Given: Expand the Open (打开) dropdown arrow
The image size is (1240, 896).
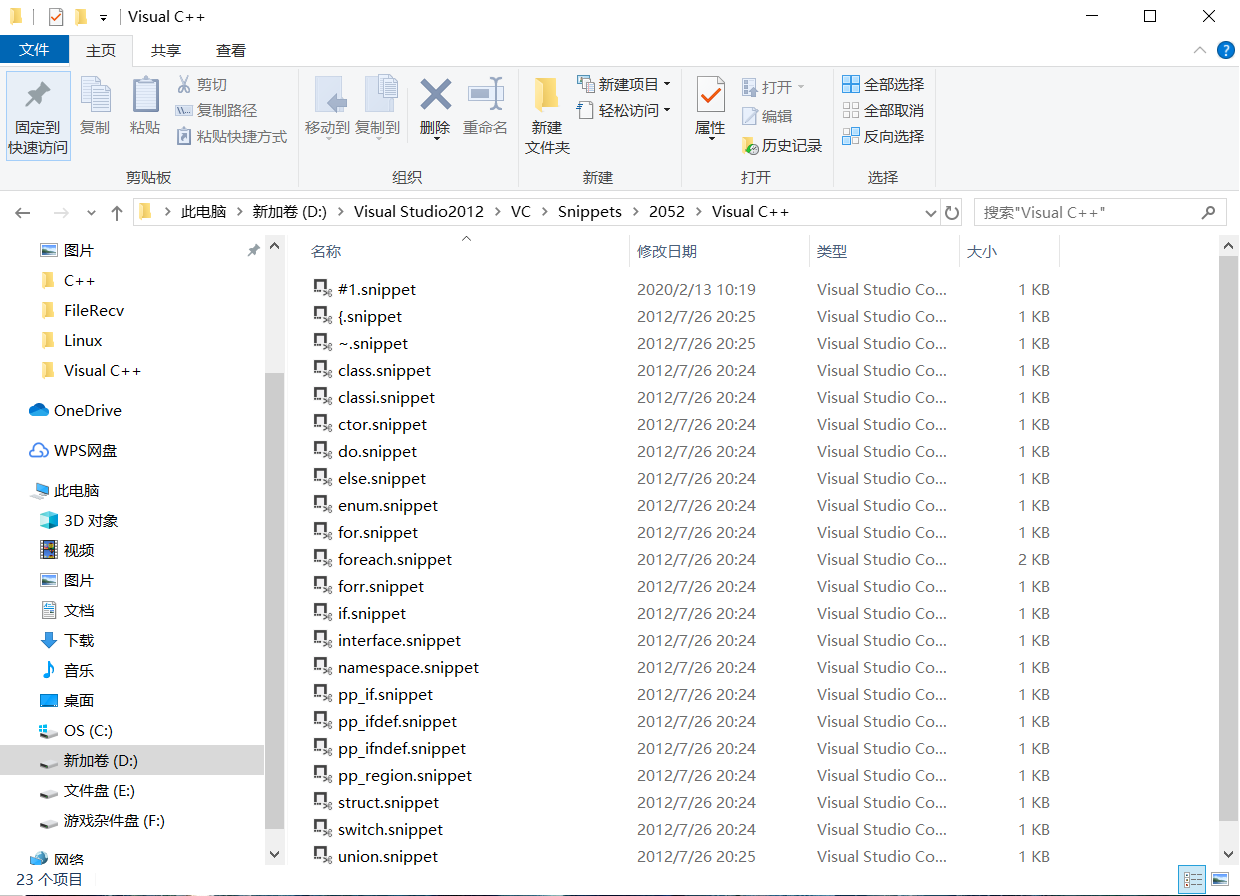Looking at the screenshot, I should [800, 87].
